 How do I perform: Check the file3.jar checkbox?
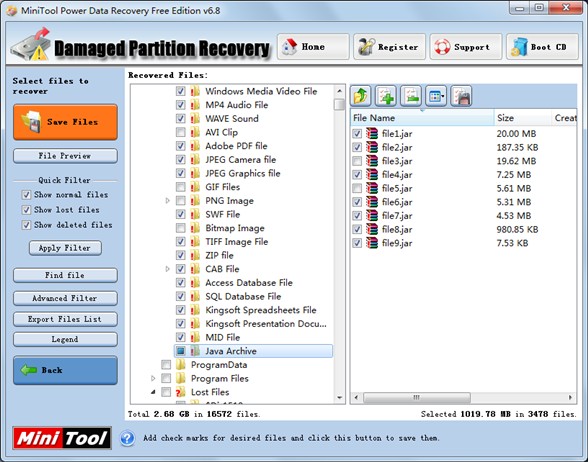tap(357, 161)
